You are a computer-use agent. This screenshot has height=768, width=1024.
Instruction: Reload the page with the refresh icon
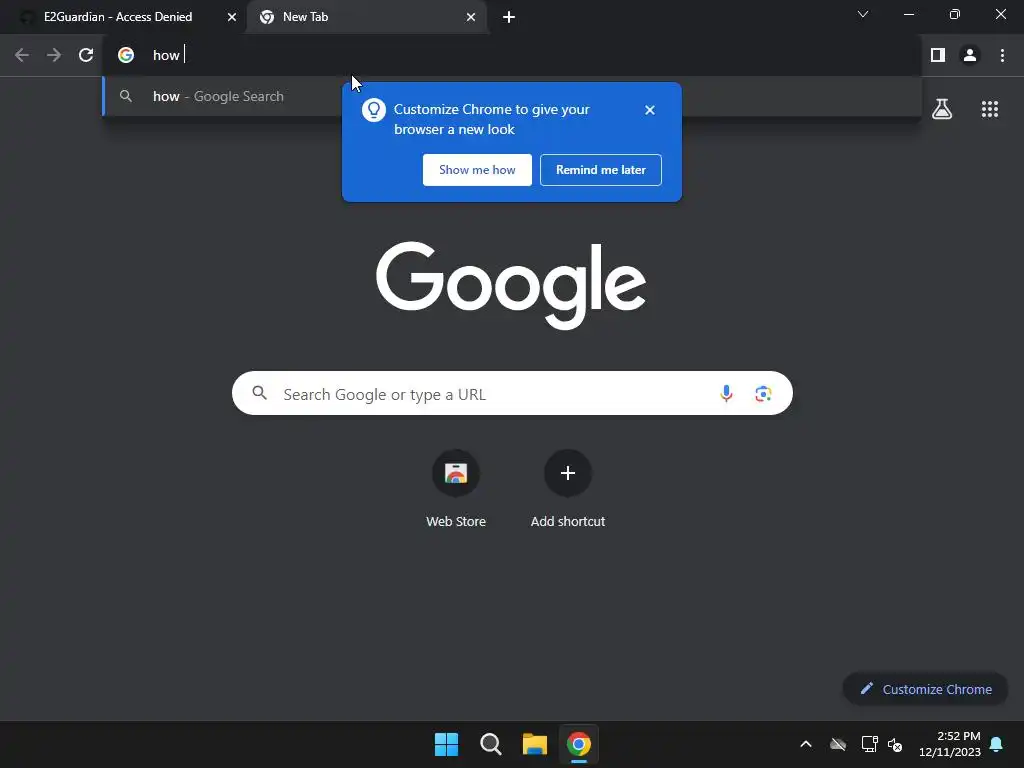(x=86, y=55)
